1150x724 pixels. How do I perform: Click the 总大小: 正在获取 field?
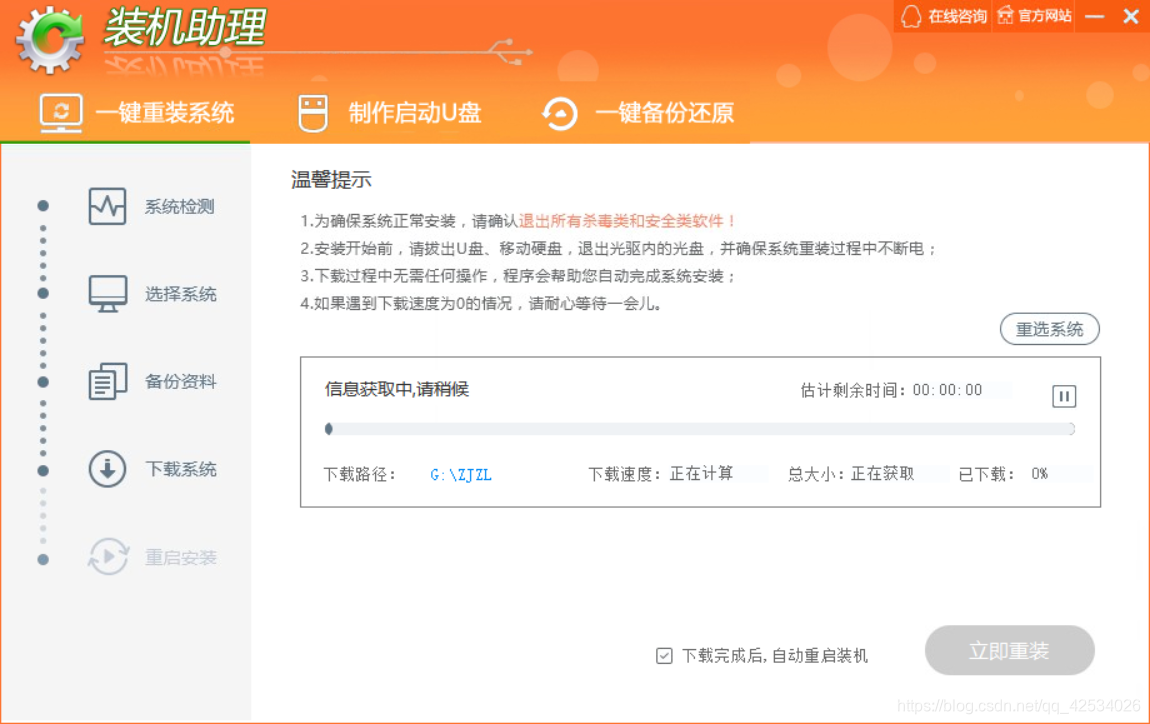(x=851, y=474)
